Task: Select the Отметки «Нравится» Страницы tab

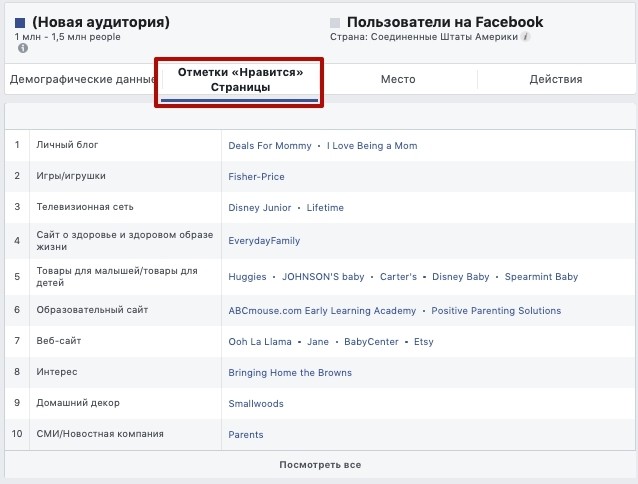Action: point(240,80)
